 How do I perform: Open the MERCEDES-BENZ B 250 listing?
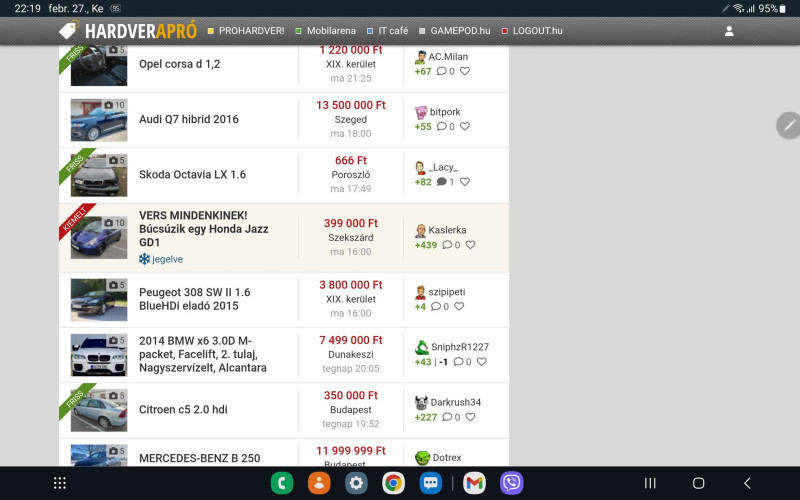(x=199, y=458)
